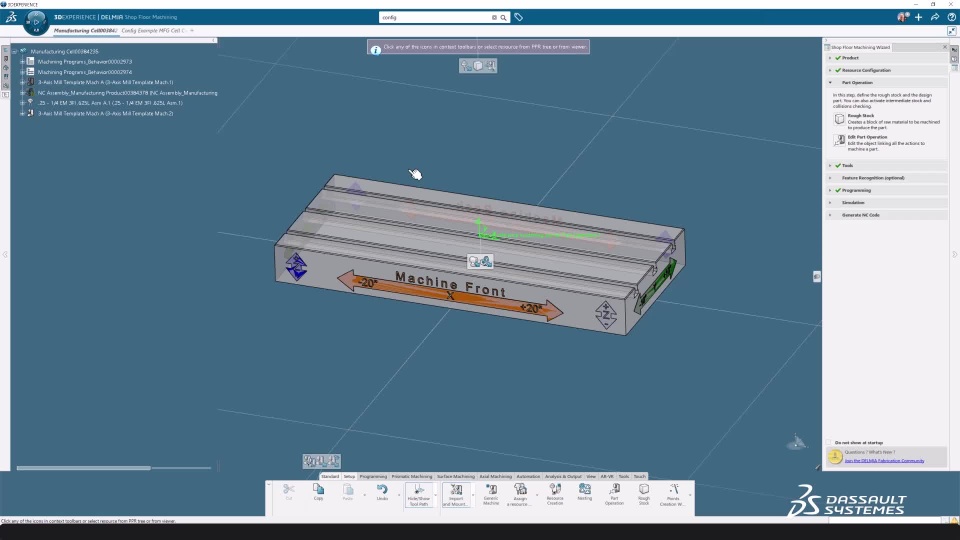Expand the Feature Recognition (optional) step
Viewport: 960px width, 540px height.
[x=830, y=178]
